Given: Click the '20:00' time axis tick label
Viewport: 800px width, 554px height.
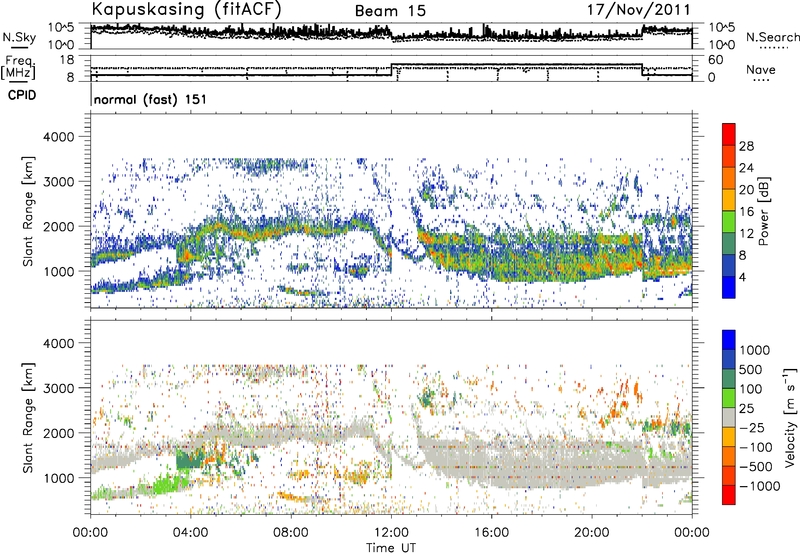Looking at the screenshot, I should [592, 533].
